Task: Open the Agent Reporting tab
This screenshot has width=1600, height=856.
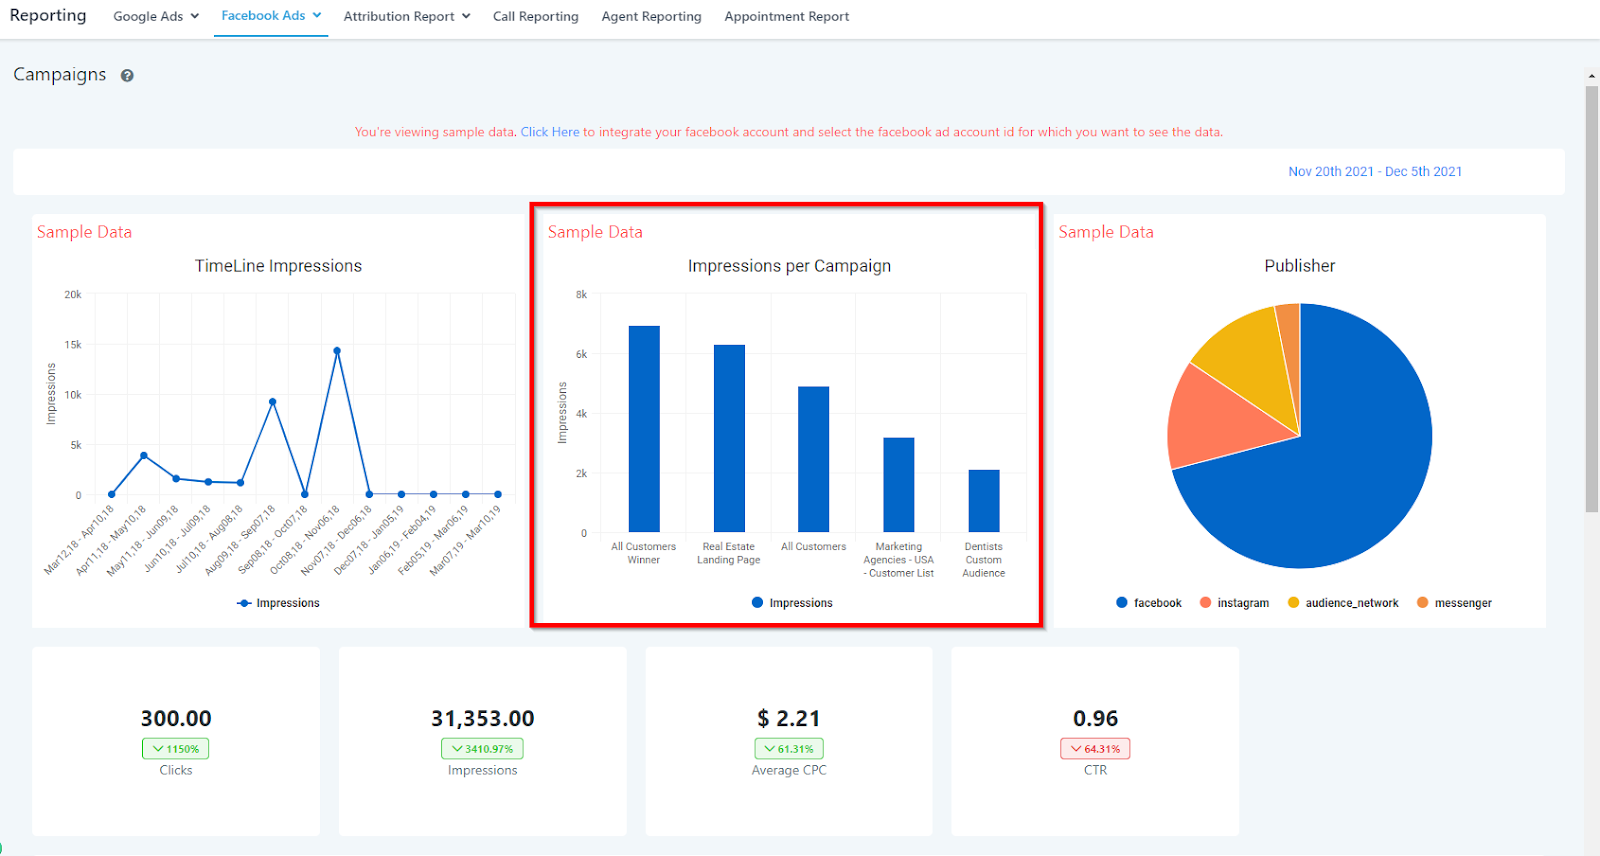Action: (651, 16)
